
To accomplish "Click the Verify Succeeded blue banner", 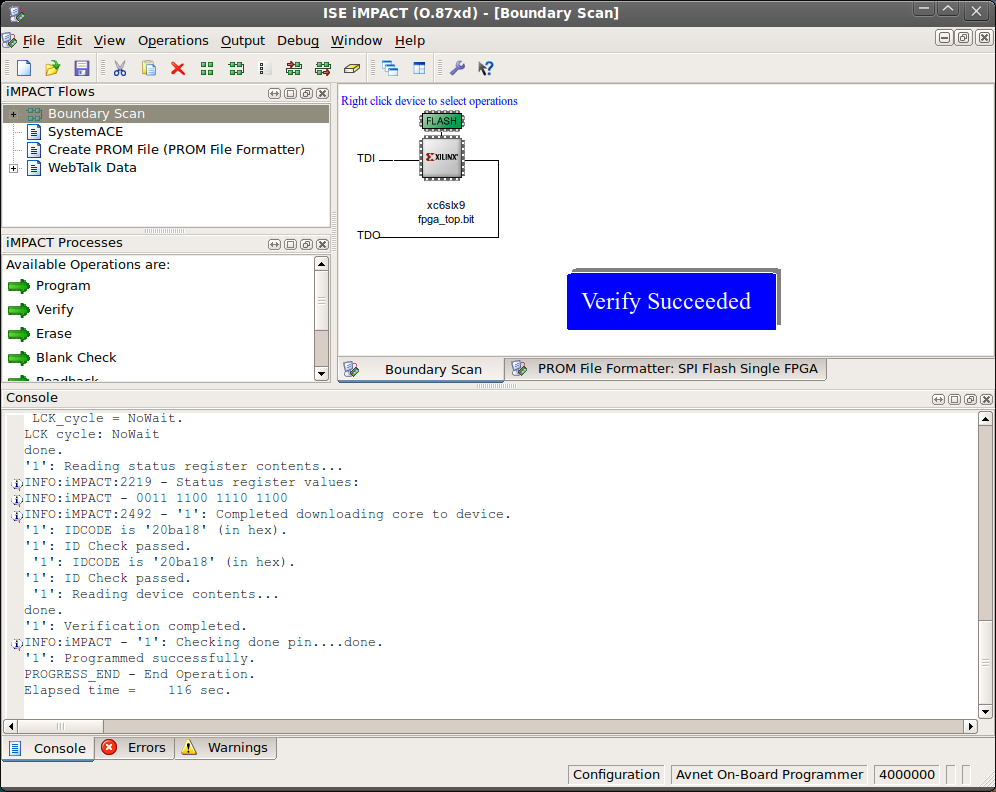I will [x=671, y=301].
